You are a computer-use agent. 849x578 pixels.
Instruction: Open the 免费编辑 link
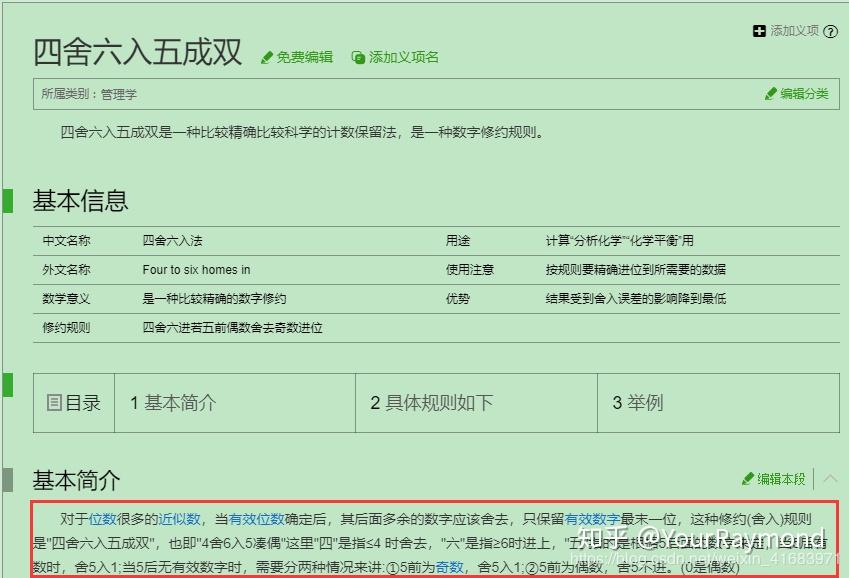click(304, 57)
